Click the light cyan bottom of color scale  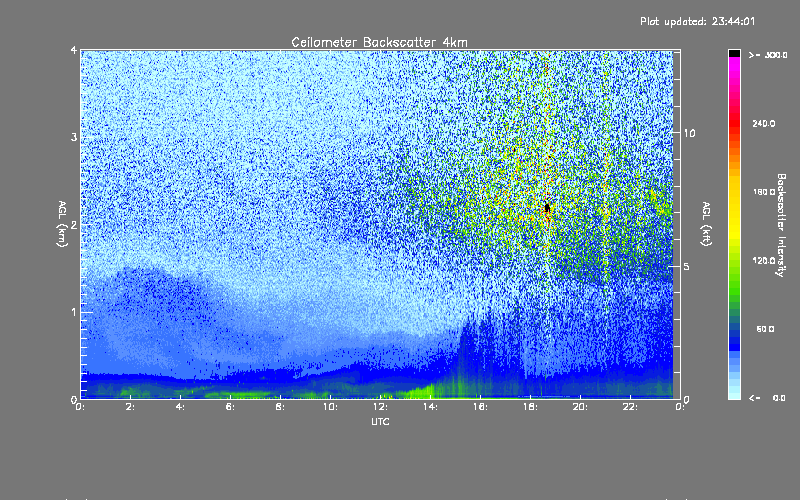734,392
